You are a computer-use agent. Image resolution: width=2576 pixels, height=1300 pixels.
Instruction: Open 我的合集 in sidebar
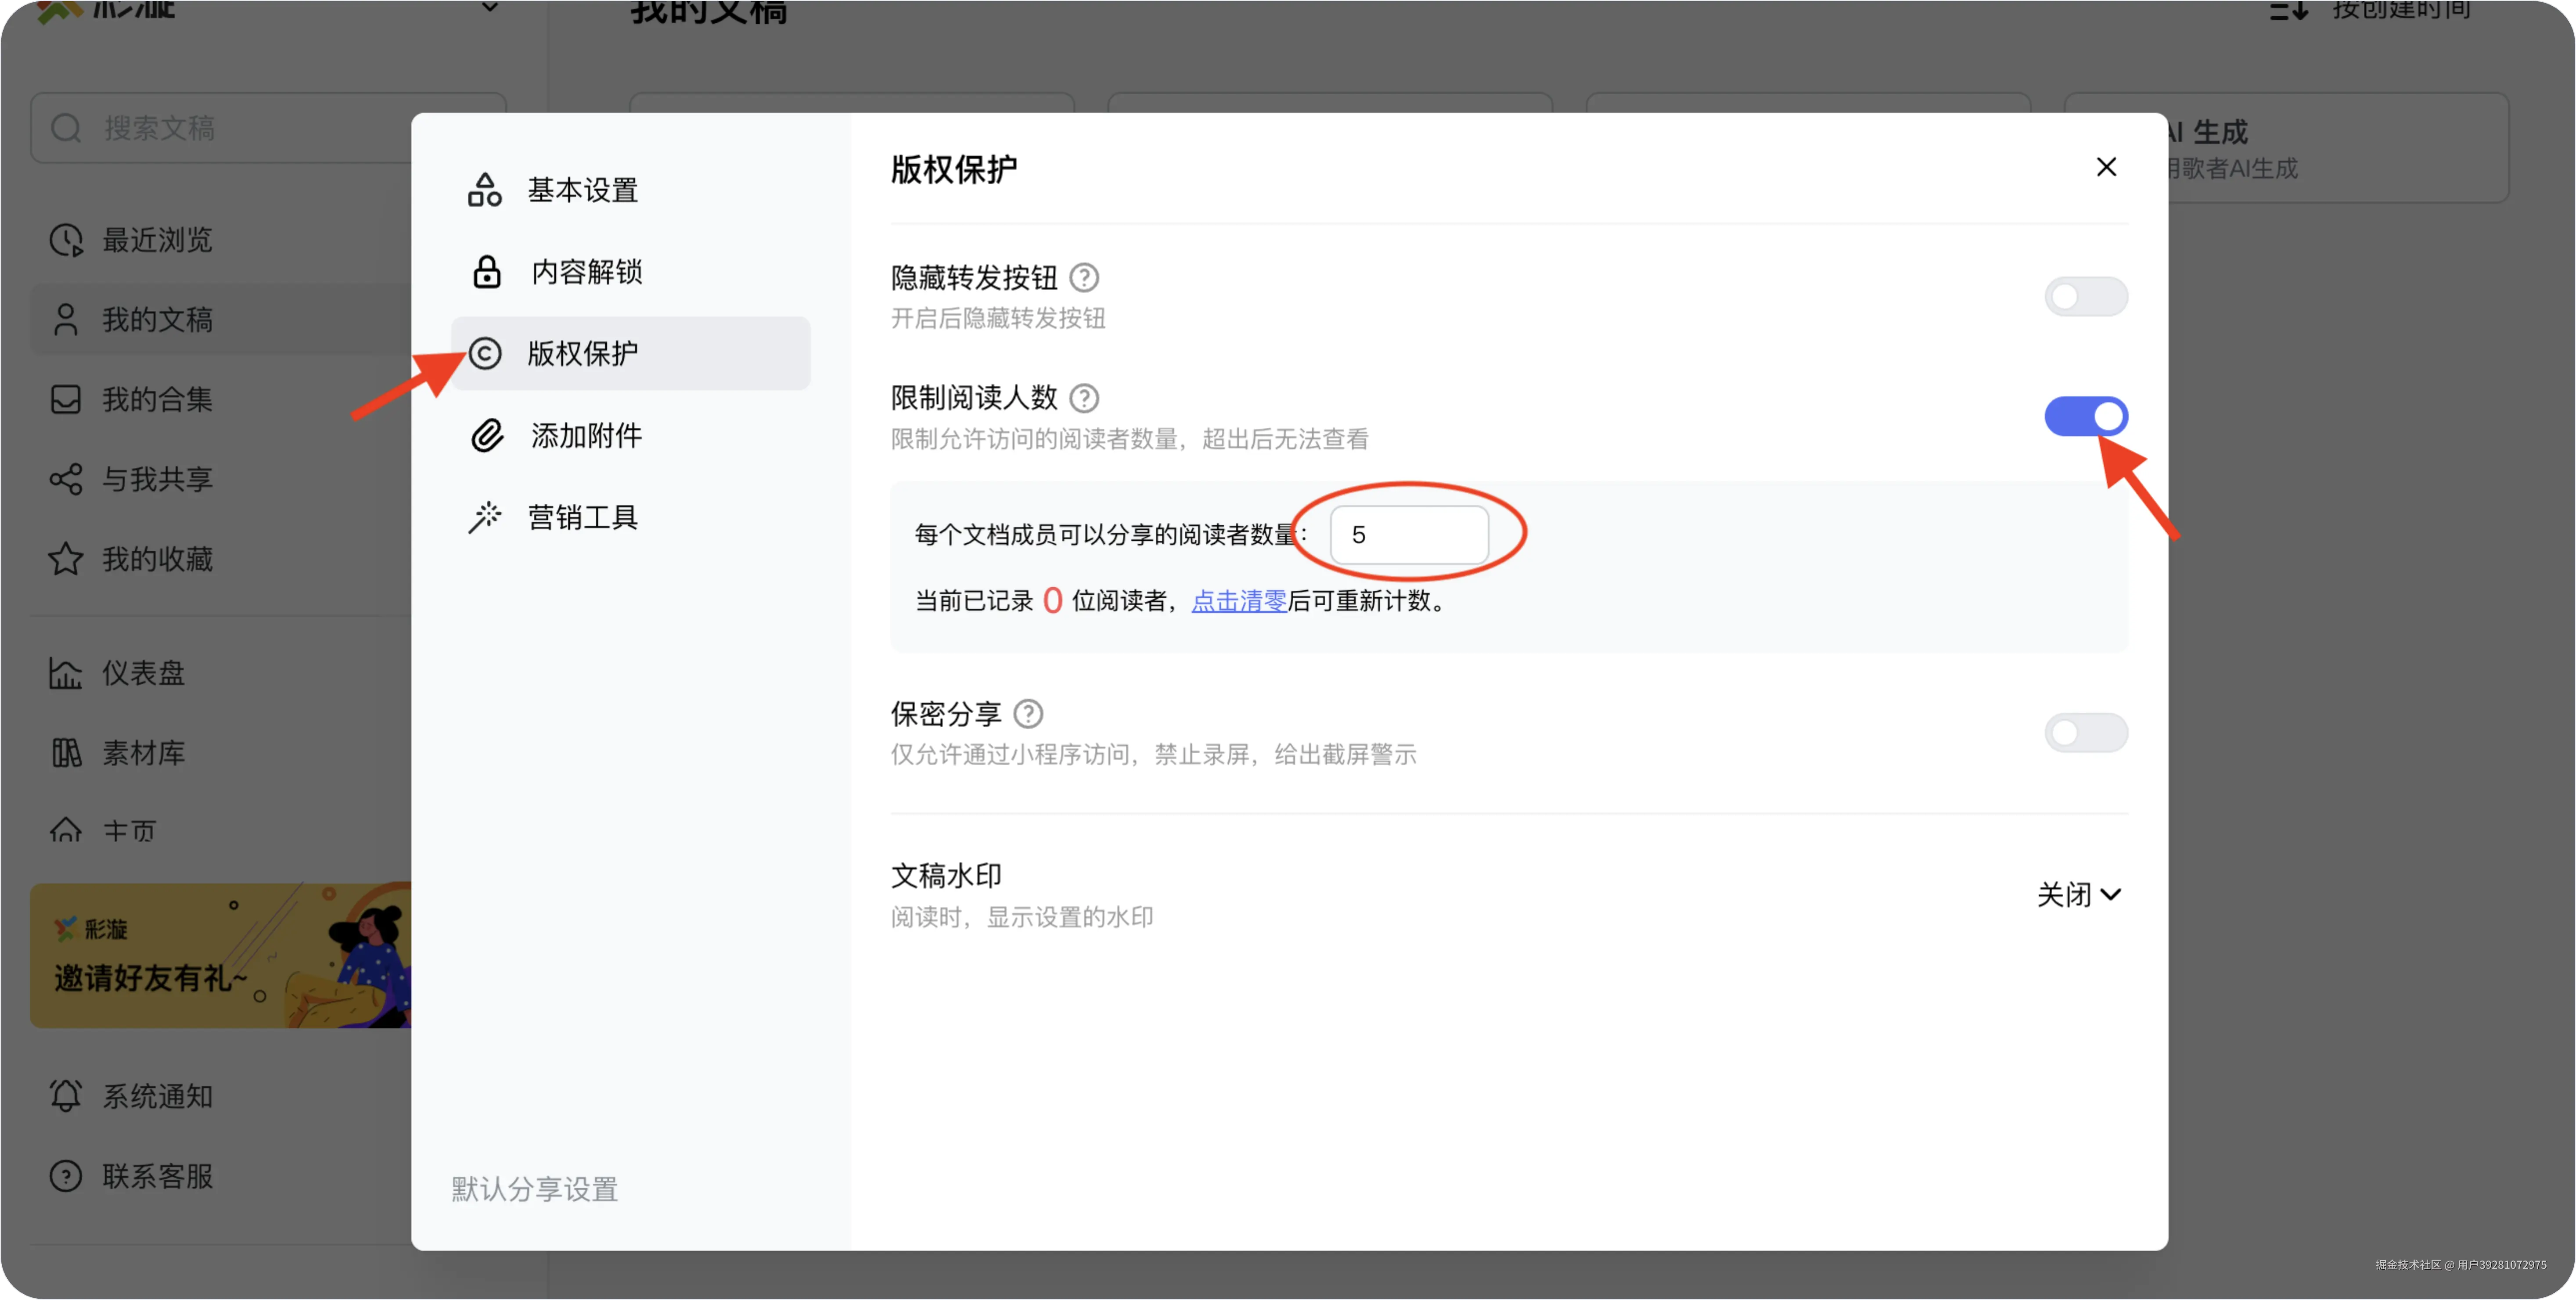coord(157,399)
